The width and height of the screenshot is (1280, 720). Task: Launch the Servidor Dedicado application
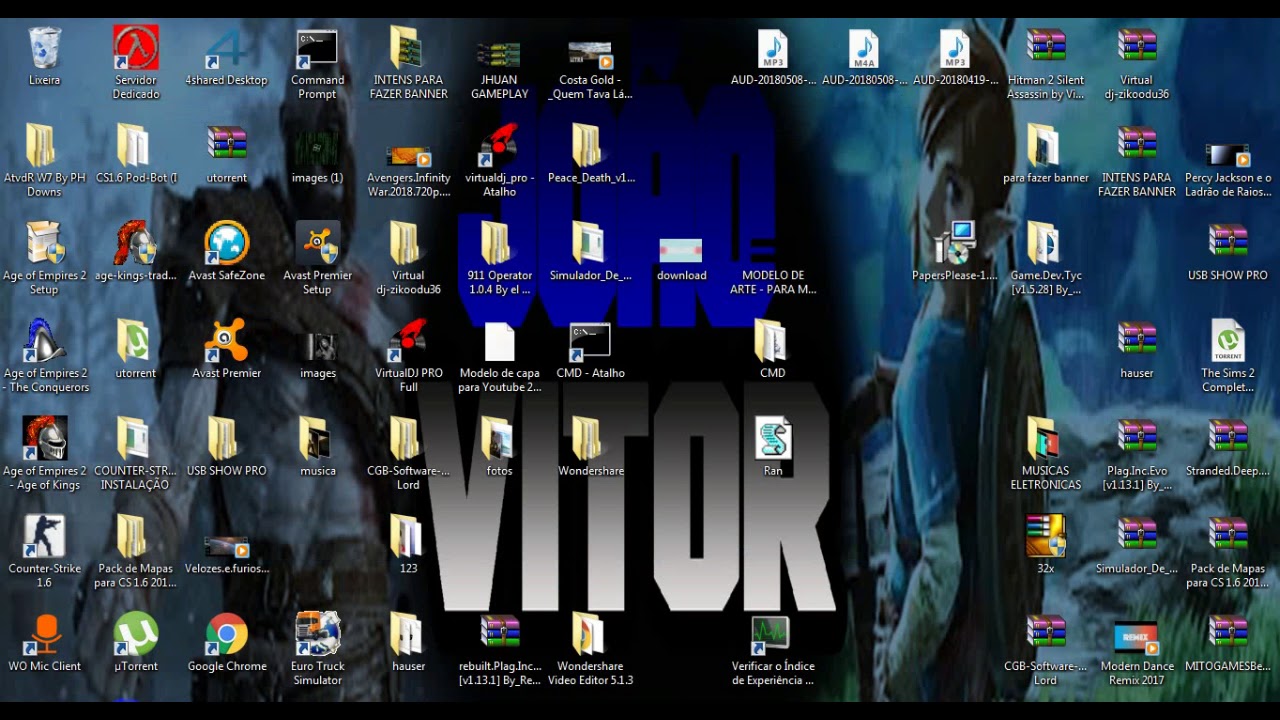tap(135, 47)
